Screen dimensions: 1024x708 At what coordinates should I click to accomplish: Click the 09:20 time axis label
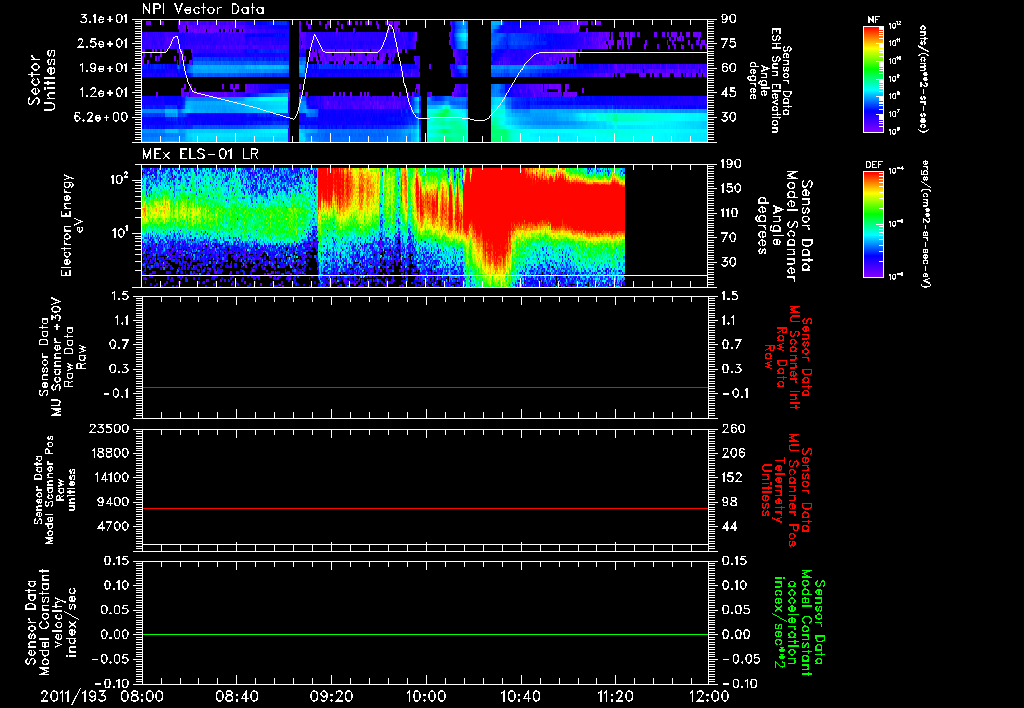click(x=331, y=696)
